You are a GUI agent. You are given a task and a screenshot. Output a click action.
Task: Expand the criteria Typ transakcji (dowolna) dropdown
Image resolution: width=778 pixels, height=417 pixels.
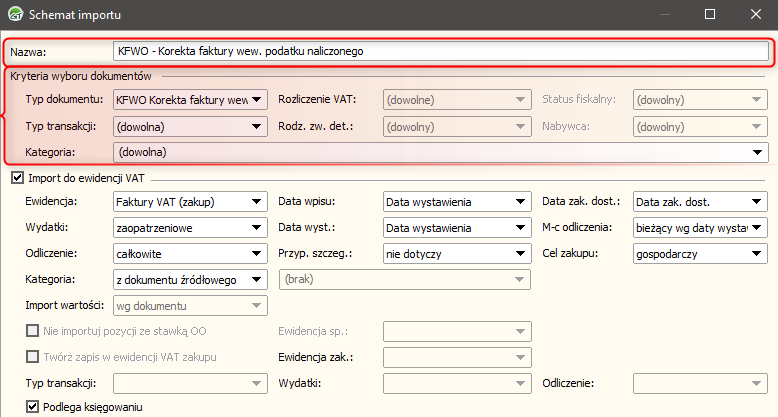(190, 126)
